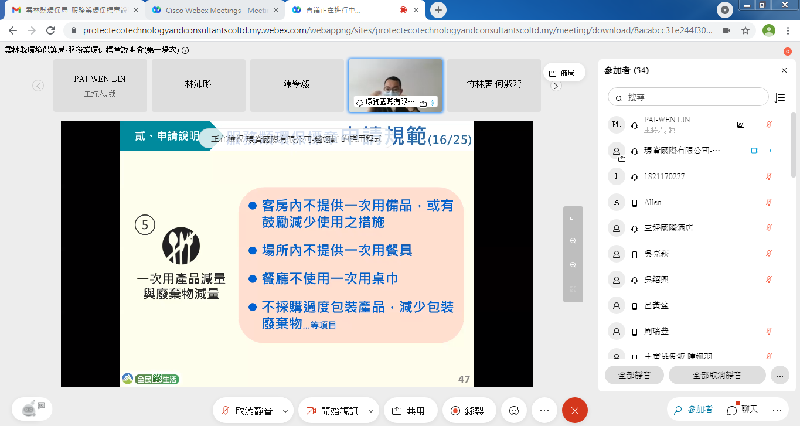800x426 pixels.
Task: Click fullscreen button on shared-content side toolbar
Action: pos(572,289)
